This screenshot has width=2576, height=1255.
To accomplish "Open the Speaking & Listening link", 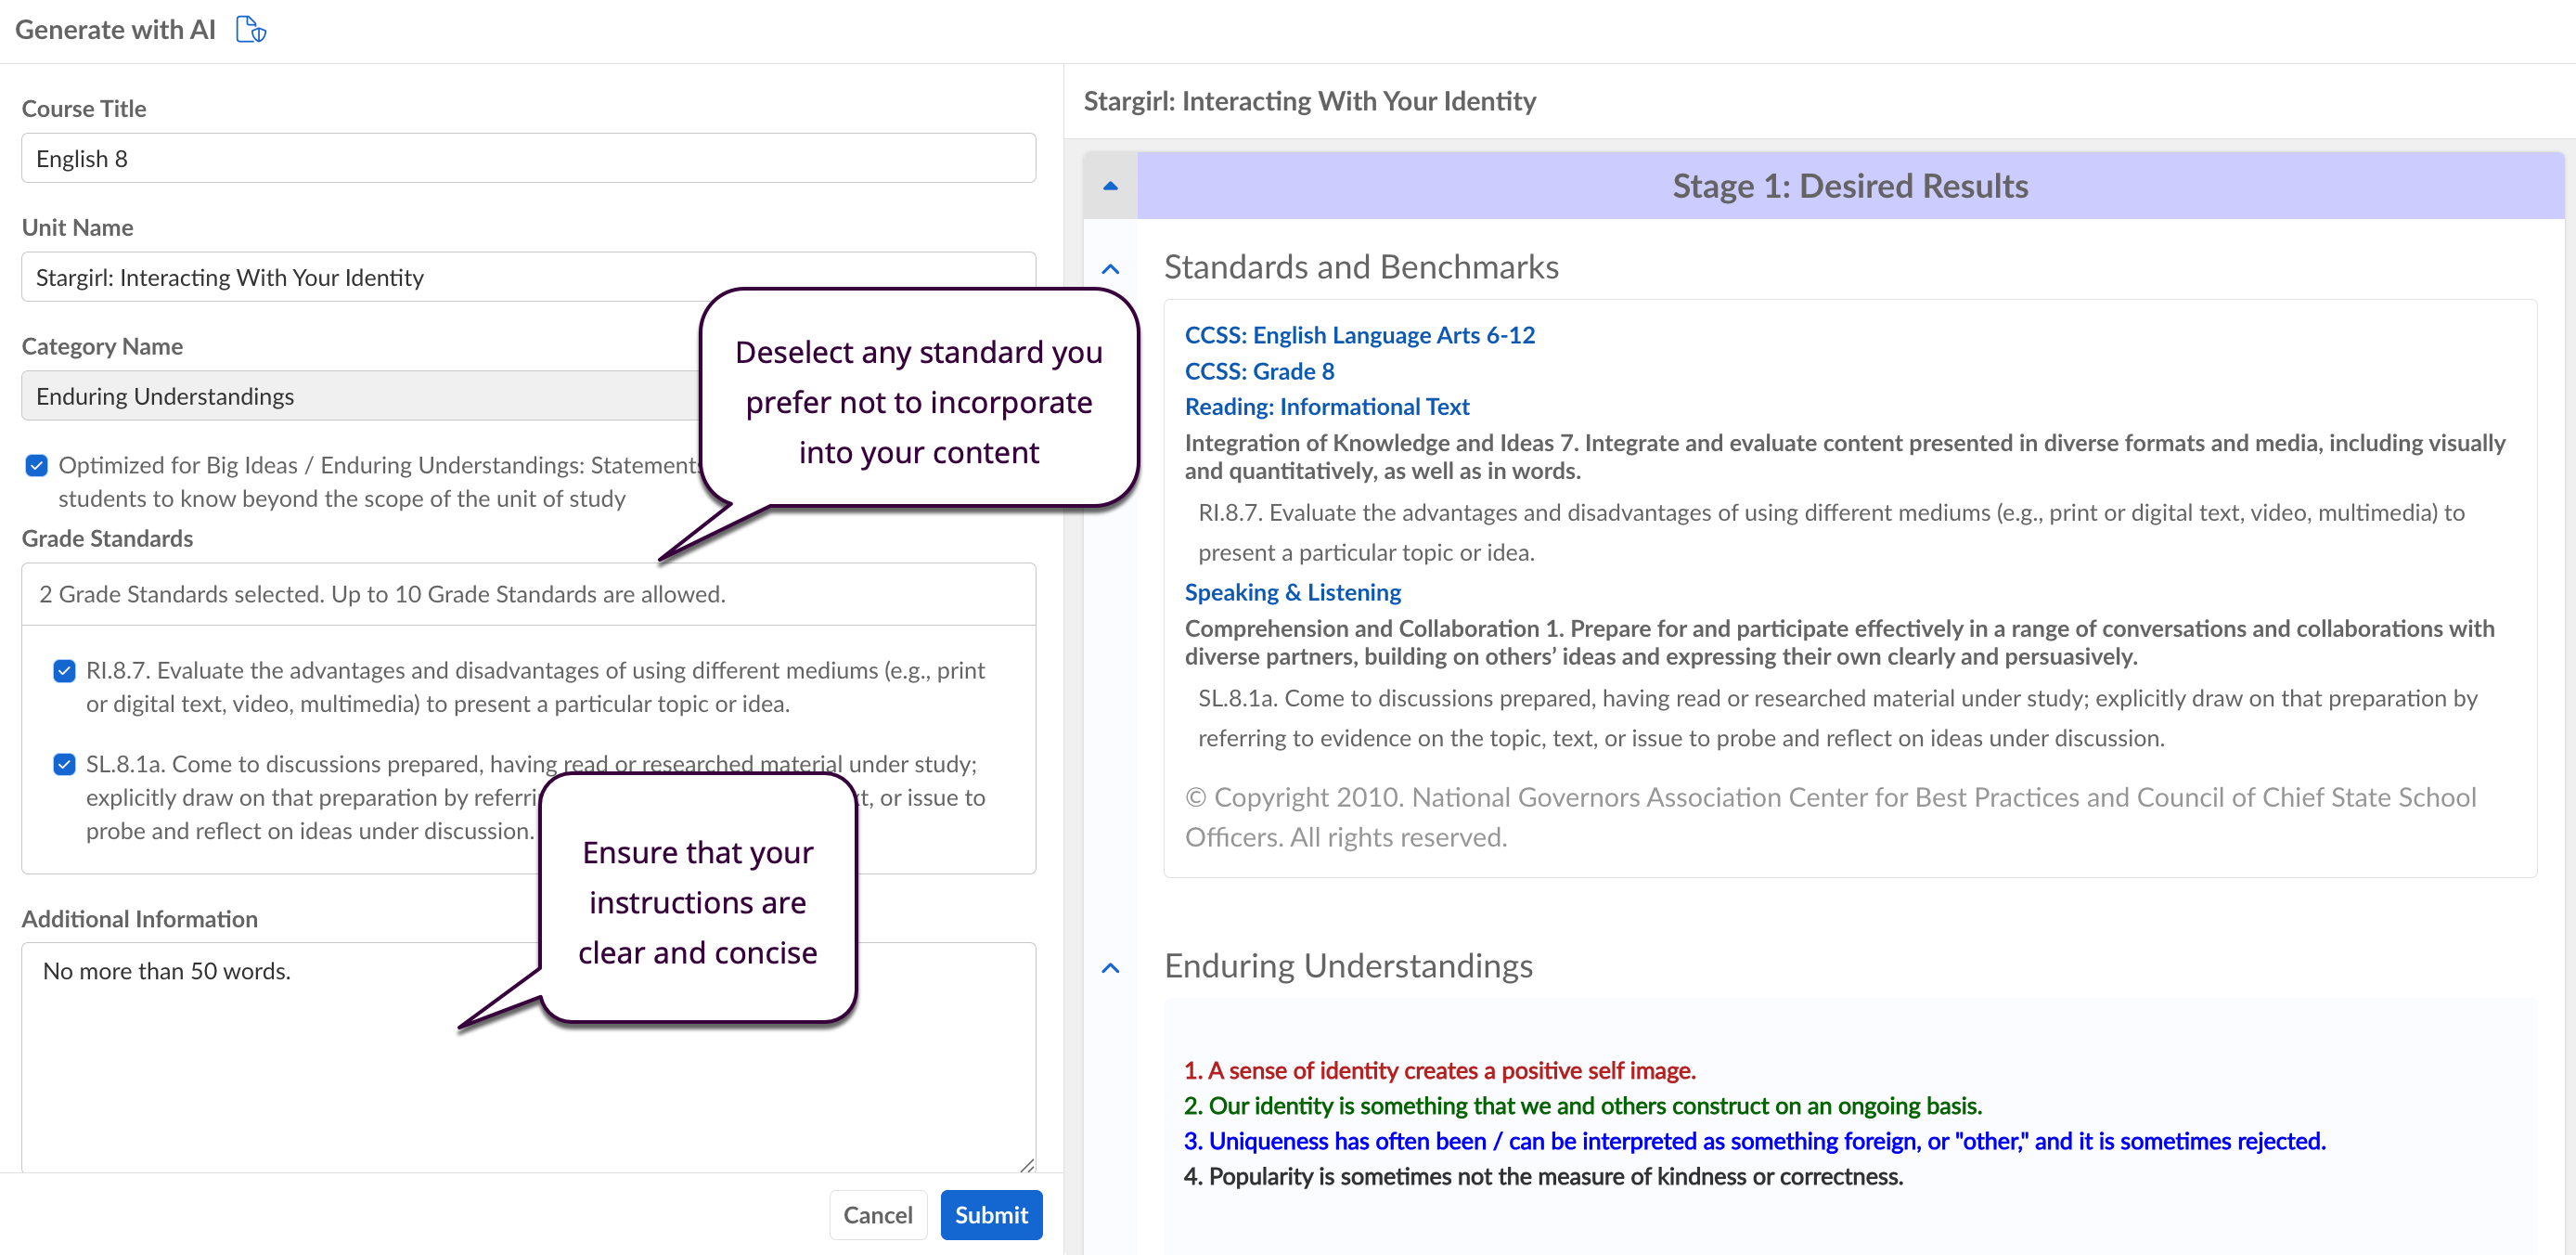I will coord(1292,592).
